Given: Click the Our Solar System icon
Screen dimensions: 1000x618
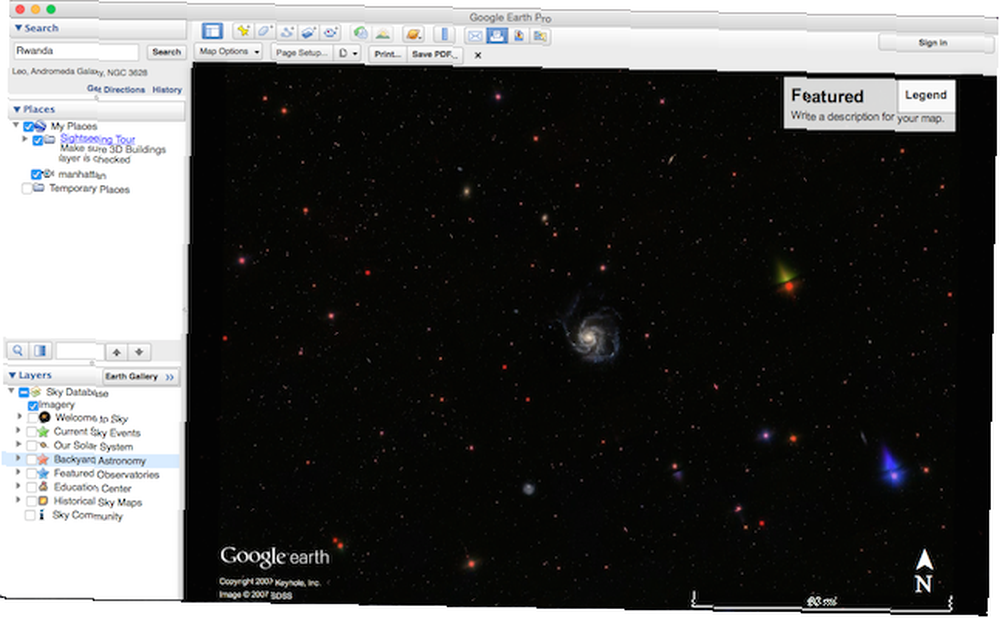Looking at the screenshot, I should (43, 445).
